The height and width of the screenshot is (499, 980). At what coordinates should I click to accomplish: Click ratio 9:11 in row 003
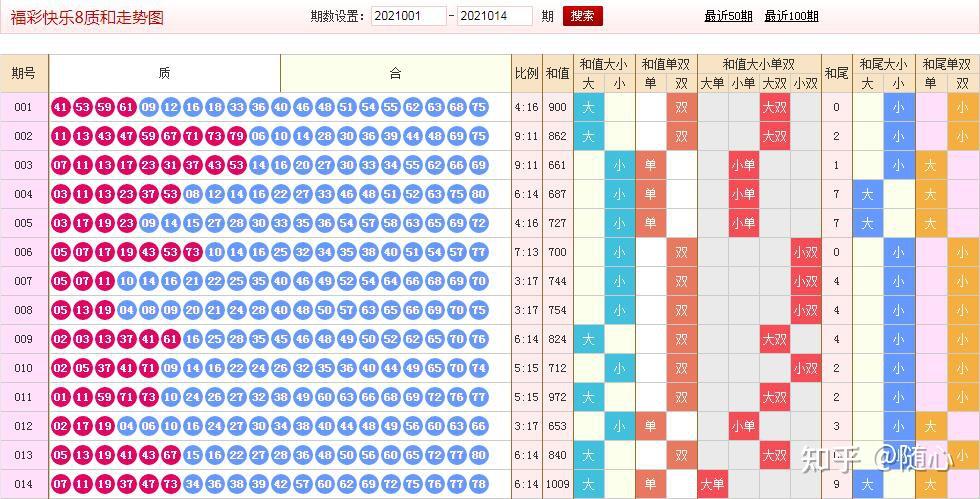click(x=527, y=165)
